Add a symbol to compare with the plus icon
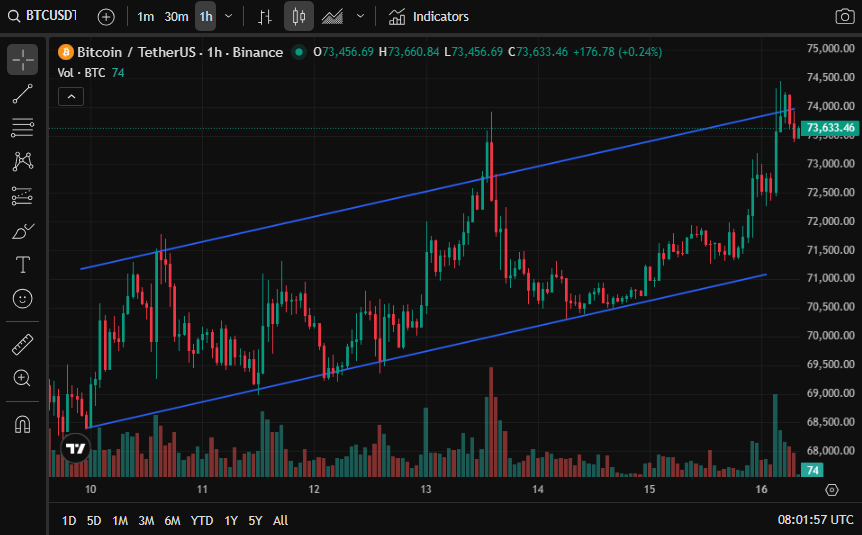This screenshot has height=535, width=862. tap(106, 17)
